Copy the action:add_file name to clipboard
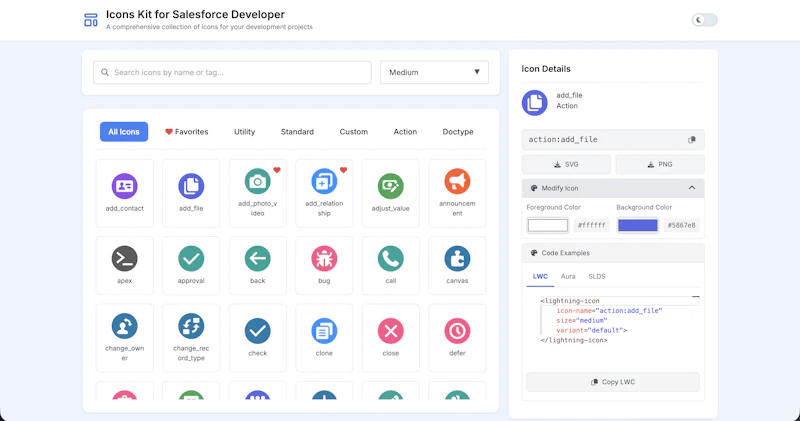The image size is (800, 421). tap(692, 139)
